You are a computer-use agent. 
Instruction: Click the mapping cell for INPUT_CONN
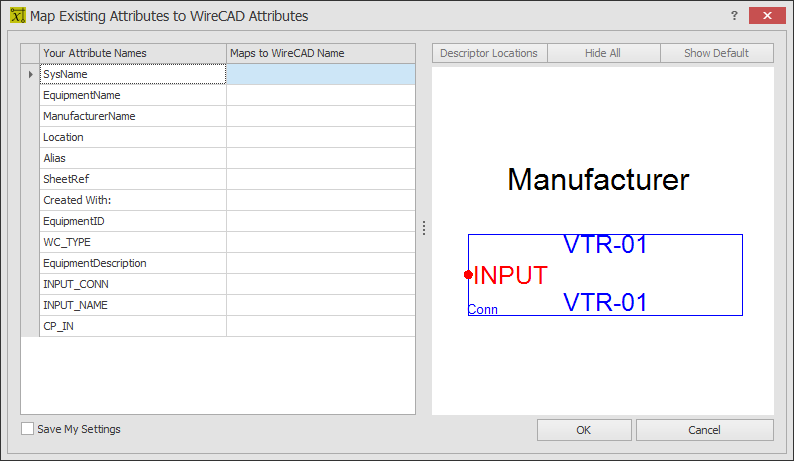(321, 284)
